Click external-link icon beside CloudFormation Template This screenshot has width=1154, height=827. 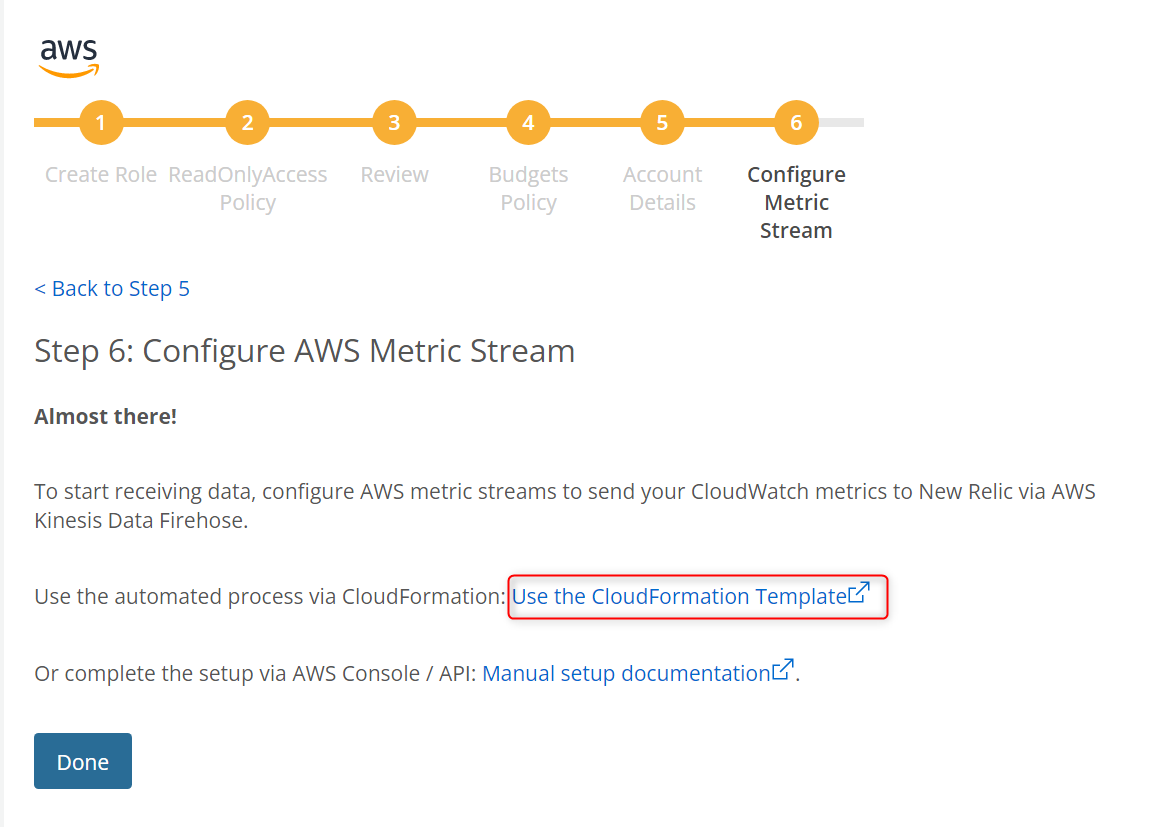point(859,592)
